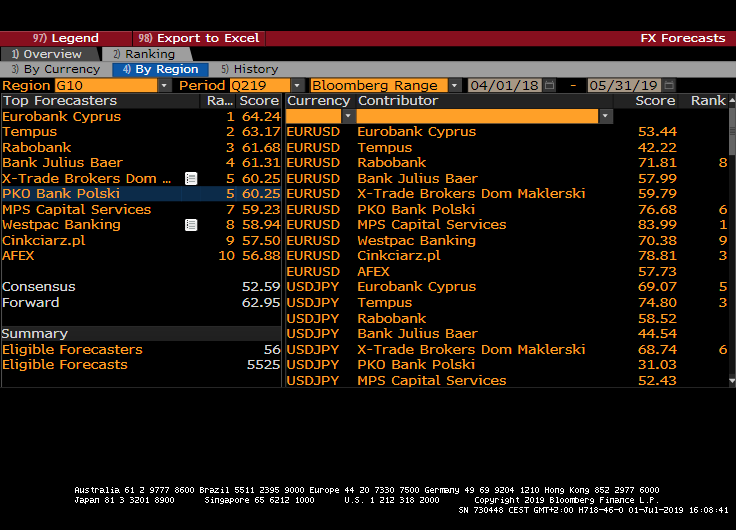The image size is (736, 530).
Task: Expand the Region G10 dropdown
Action: (x=163, y=86)
